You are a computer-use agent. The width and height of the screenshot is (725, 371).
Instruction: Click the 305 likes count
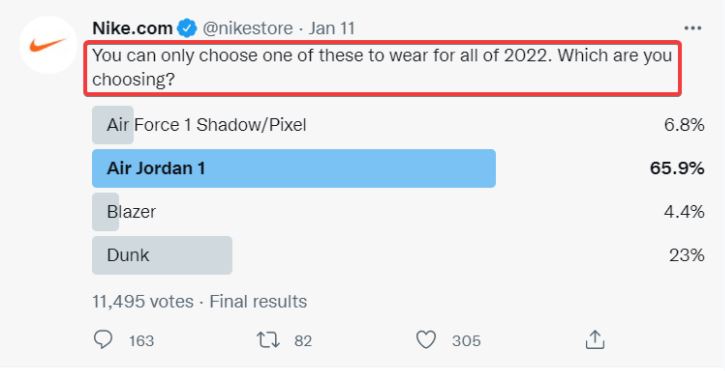click(466, 341)
